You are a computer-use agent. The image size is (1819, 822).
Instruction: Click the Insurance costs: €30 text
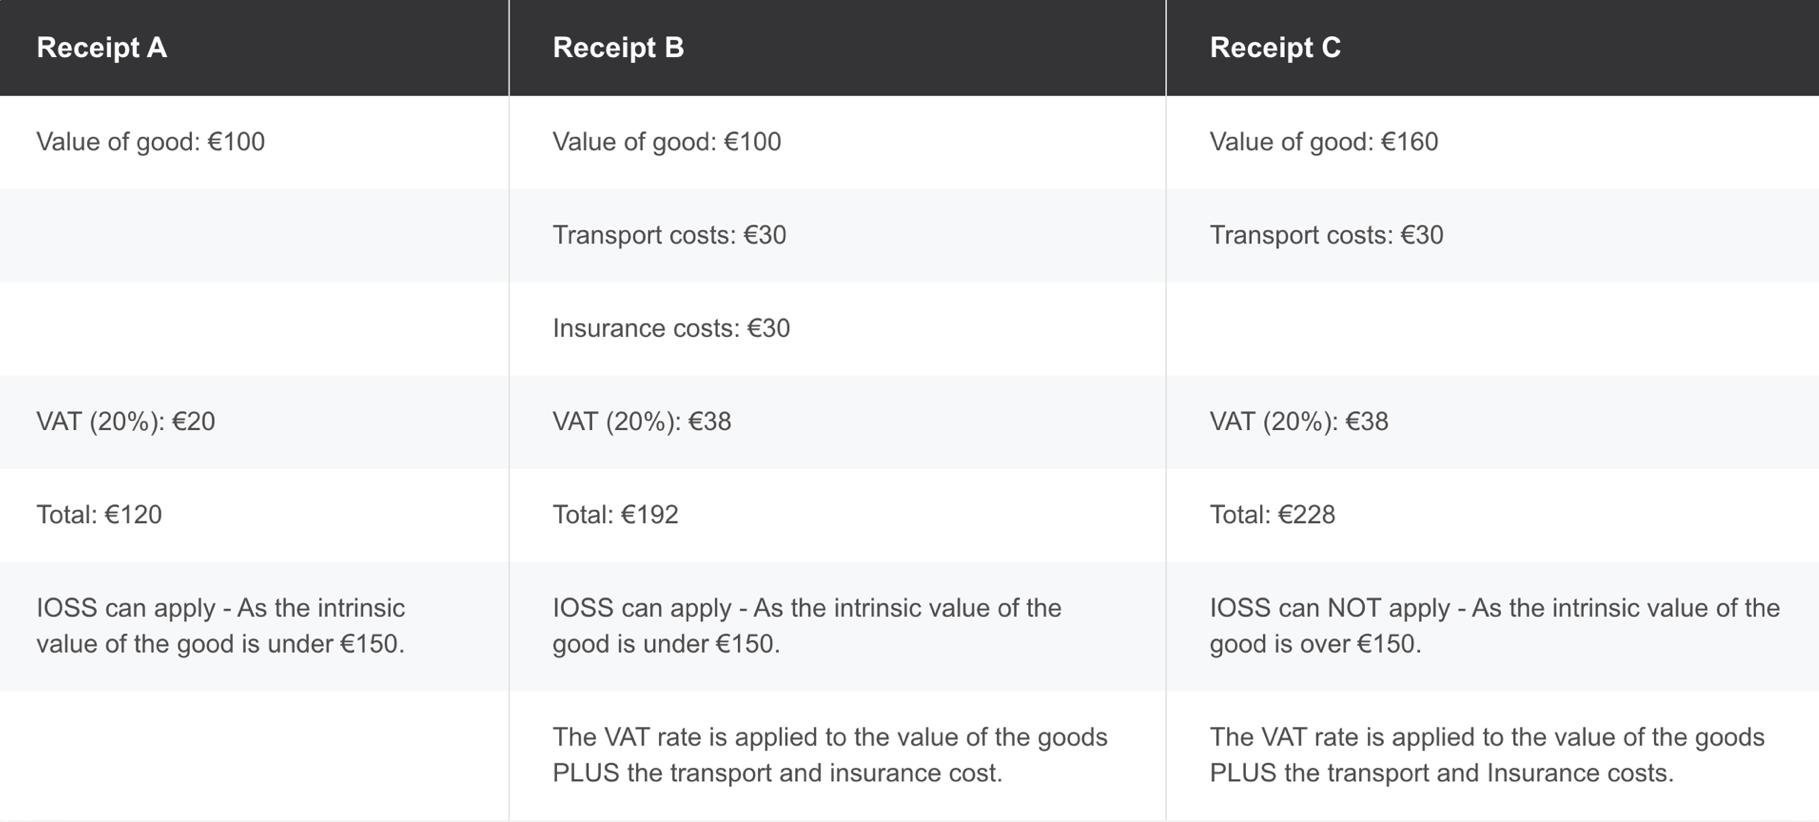click(x=671, y=328)
